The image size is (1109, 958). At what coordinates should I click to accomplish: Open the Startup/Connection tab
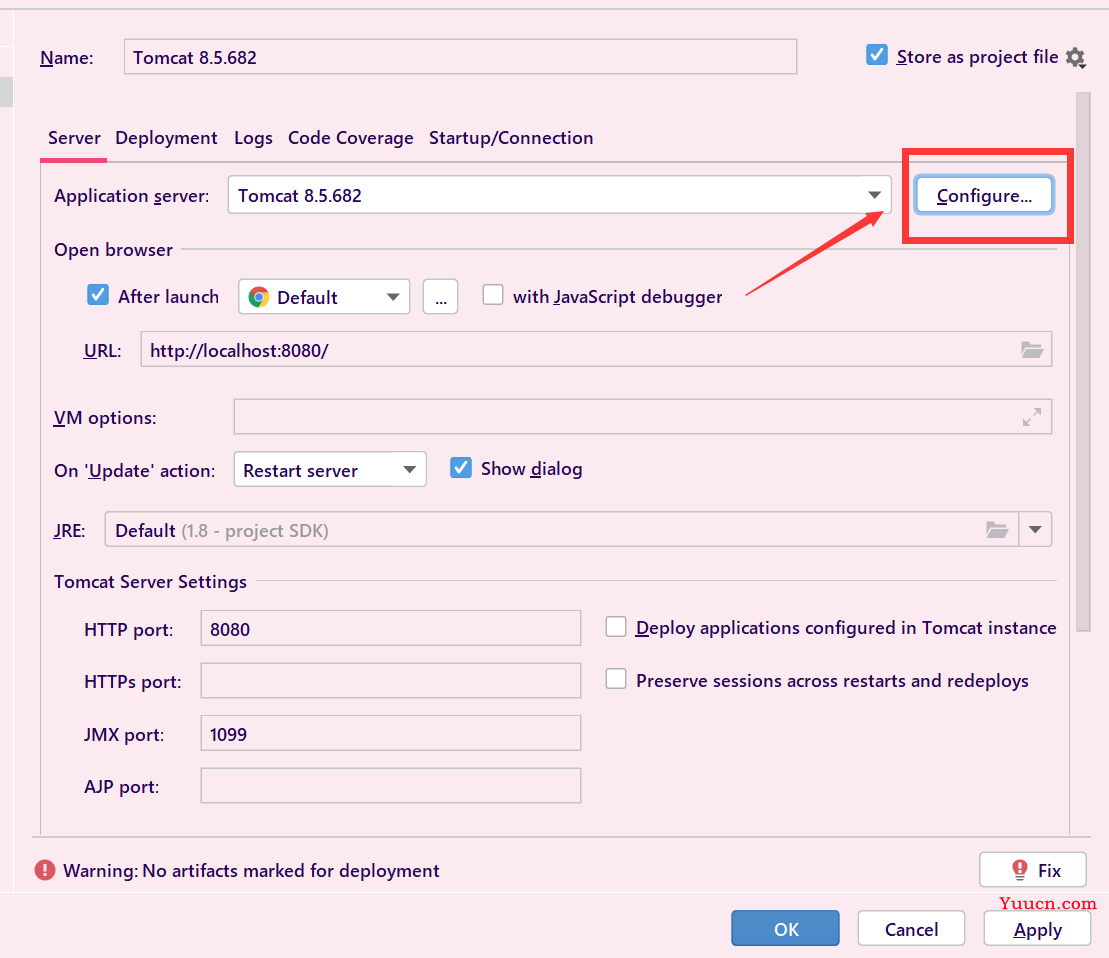coord(511,138)
